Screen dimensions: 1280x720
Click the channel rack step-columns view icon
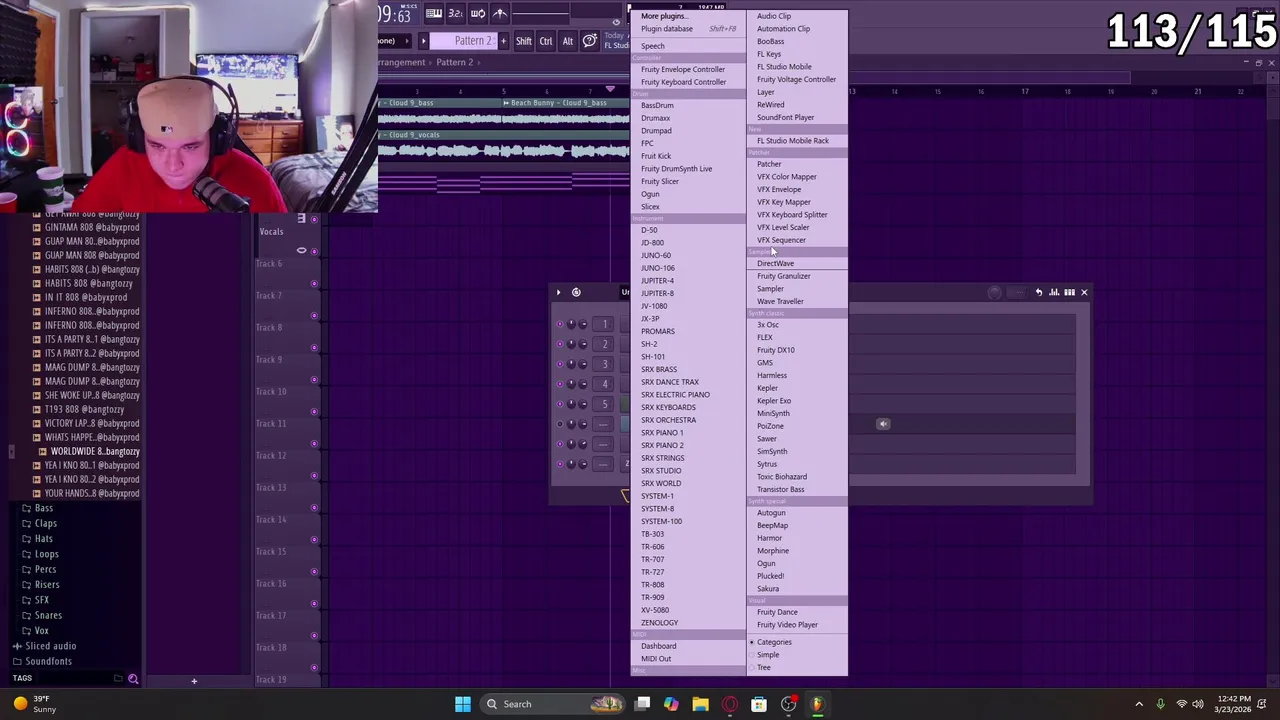(x=1069, y=292)
